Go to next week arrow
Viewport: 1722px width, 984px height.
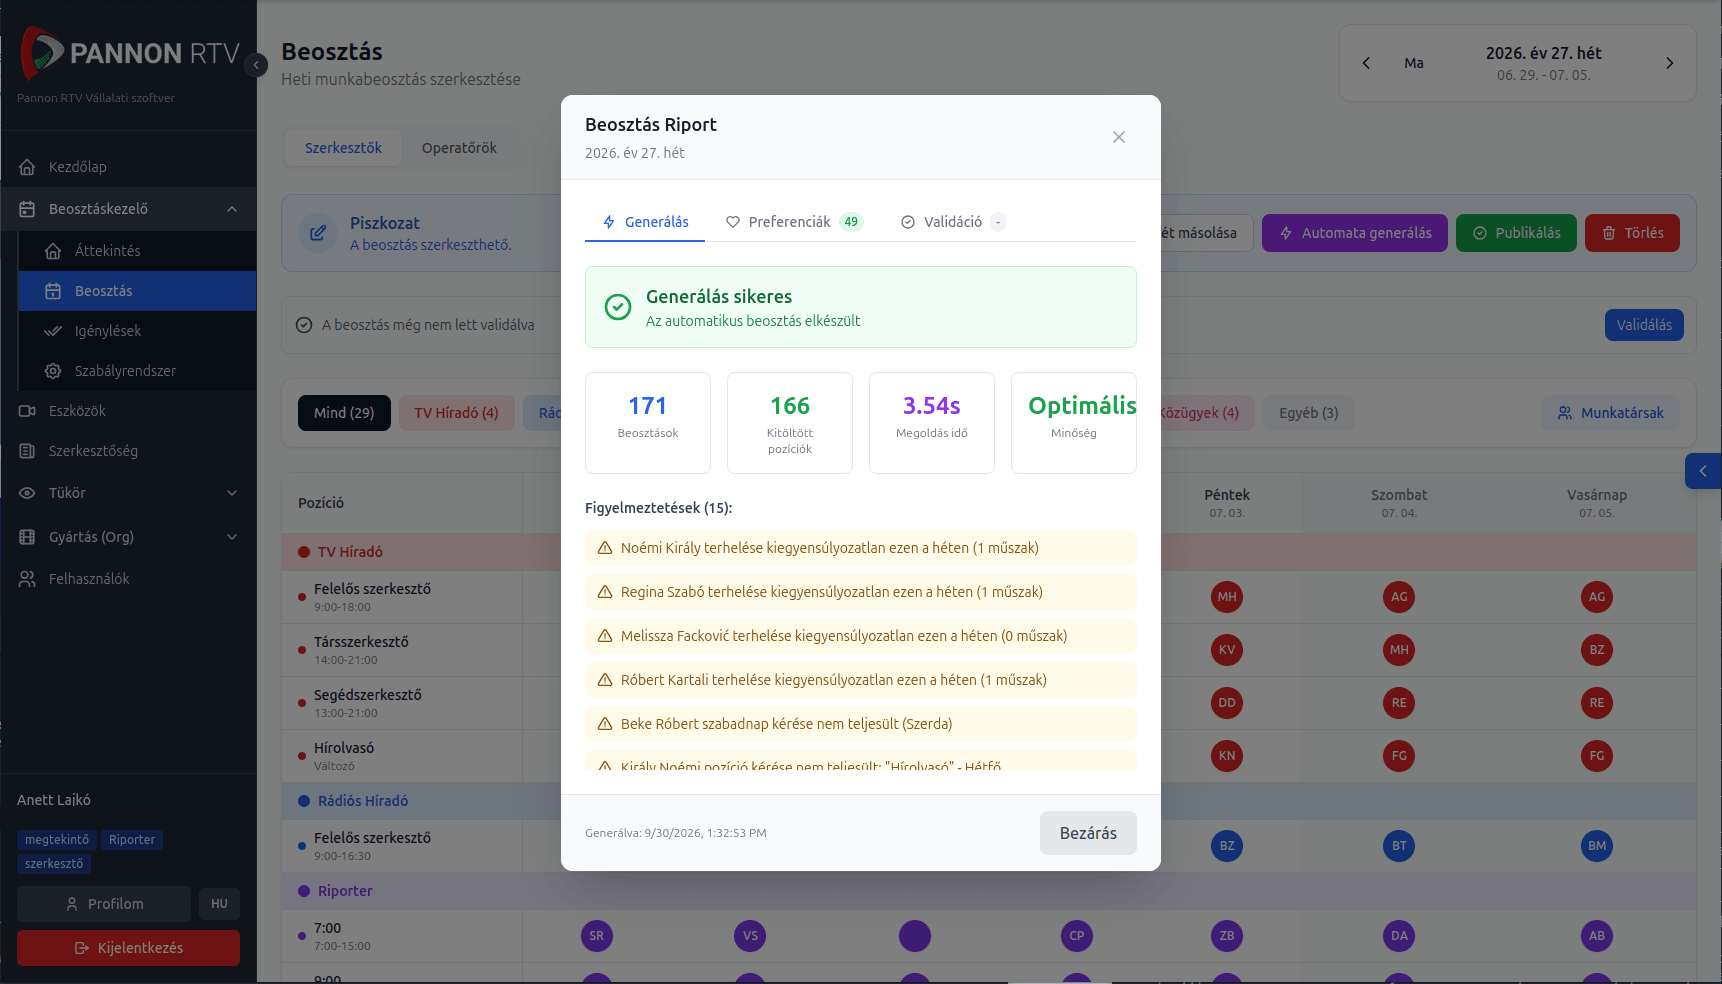[x=1669, y=63]
